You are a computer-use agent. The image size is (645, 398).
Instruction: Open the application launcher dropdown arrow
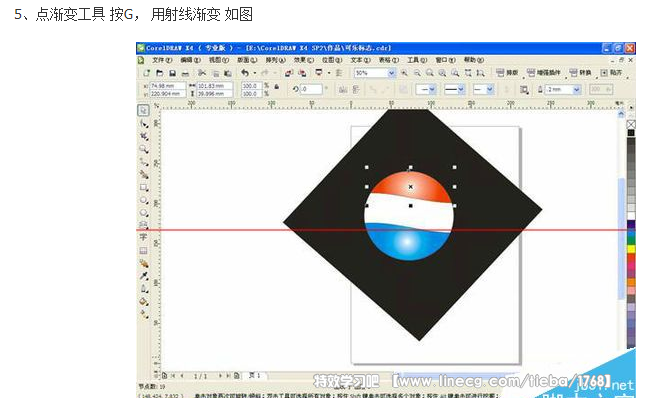[x=329, y=73]
